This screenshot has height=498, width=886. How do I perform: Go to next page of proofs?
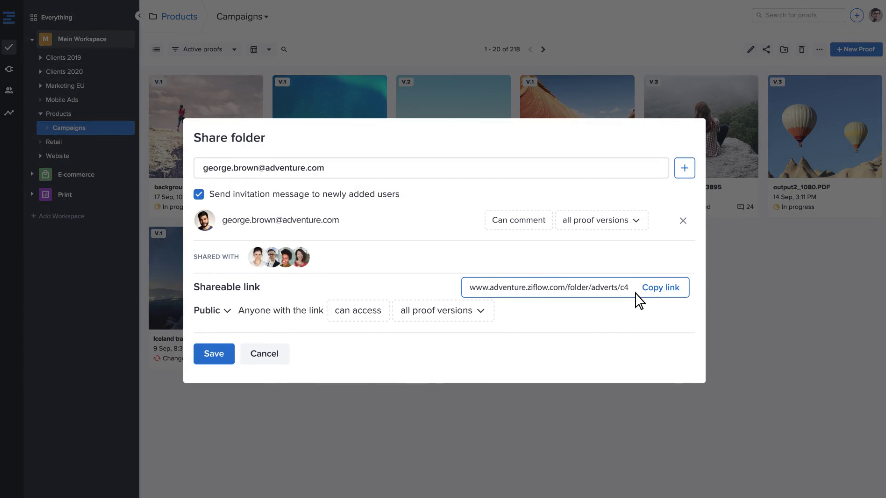click(543, 49)
